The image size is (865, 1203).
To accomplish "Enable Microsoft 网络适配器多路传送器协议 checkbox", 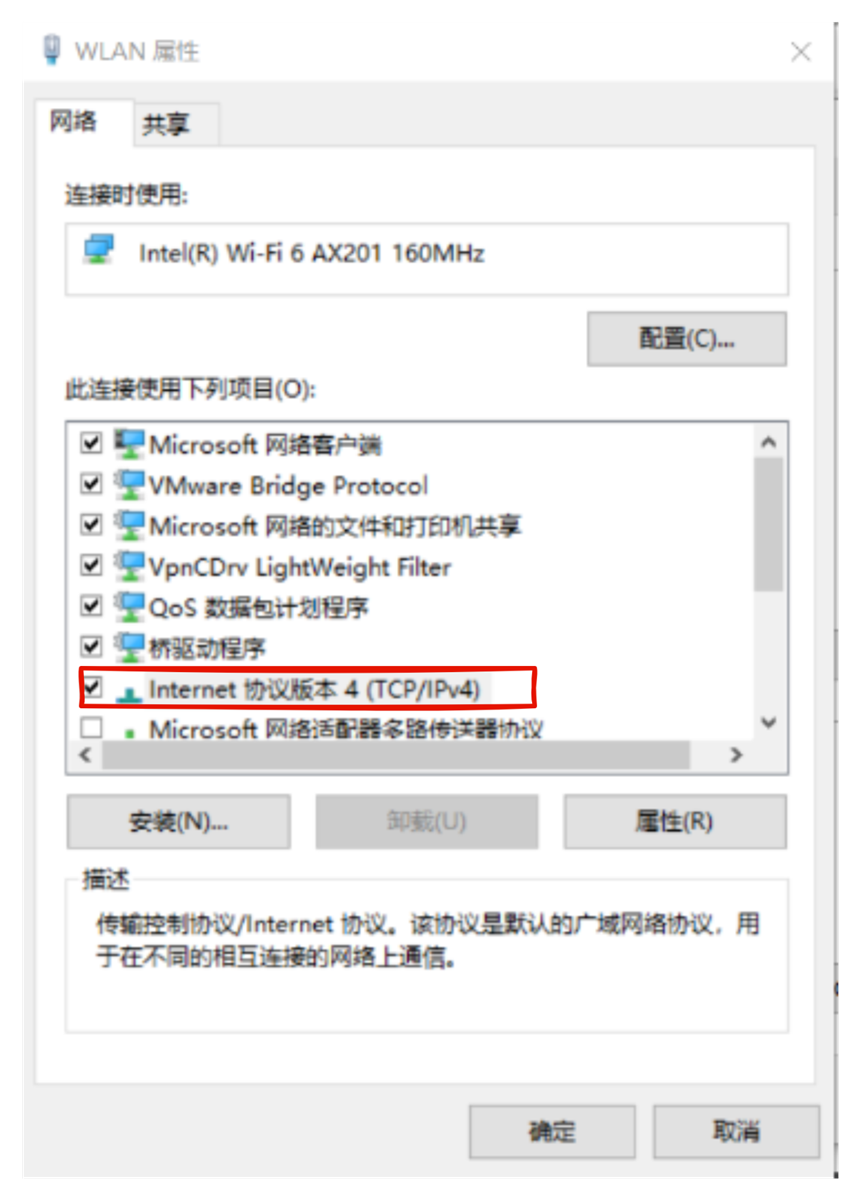I will click(91, 728).
